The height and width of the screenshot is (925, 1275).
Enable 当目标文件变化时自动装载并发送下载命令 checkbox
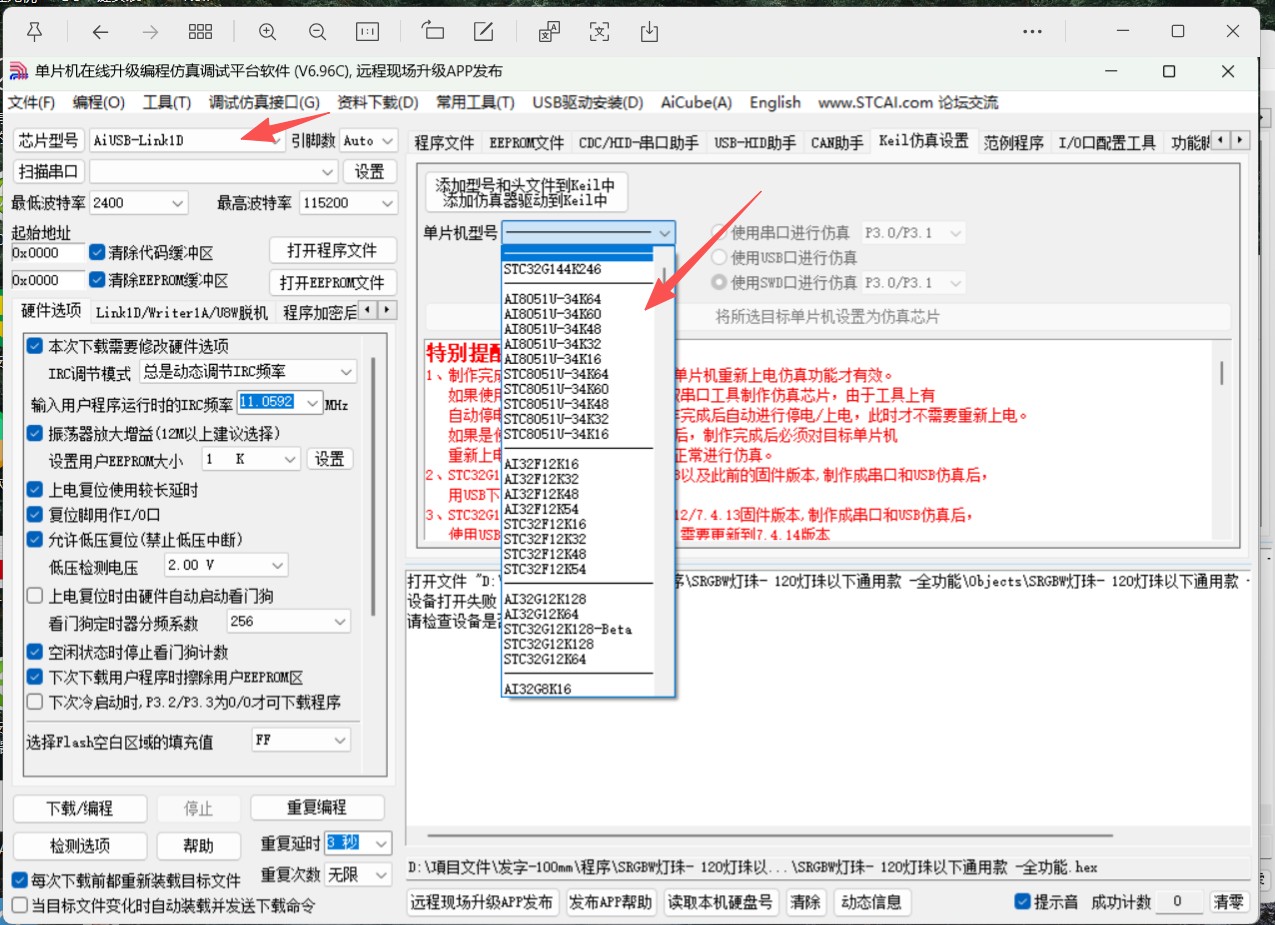pyautogui.click(x=20, y=906)
